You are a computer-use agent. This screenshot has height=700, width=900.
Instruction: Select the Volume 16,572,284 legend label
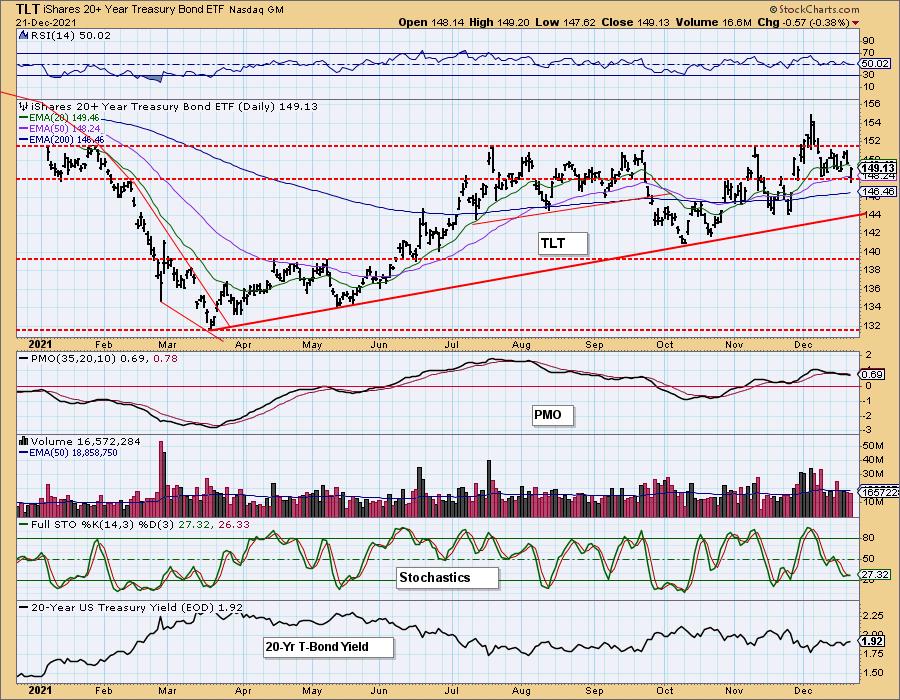(85, 441)
